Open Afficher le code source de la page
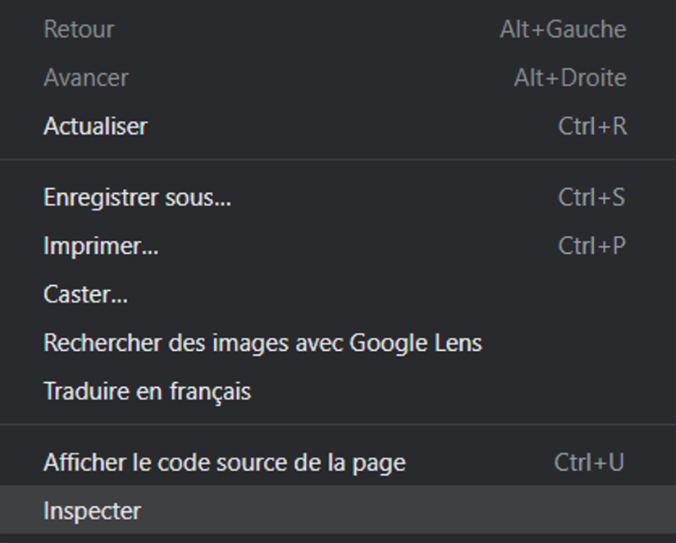The image size is (676, 543). pyautogui.click(x=224, y=463)
